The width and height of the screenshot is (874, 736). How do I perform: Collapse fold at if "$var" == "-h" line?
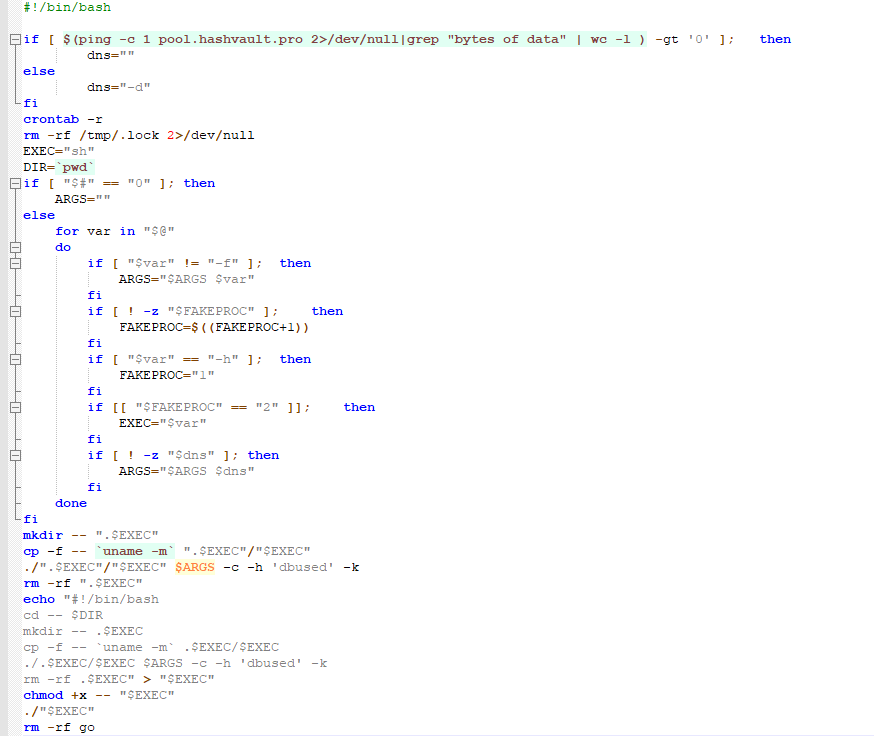pos(16,360)
